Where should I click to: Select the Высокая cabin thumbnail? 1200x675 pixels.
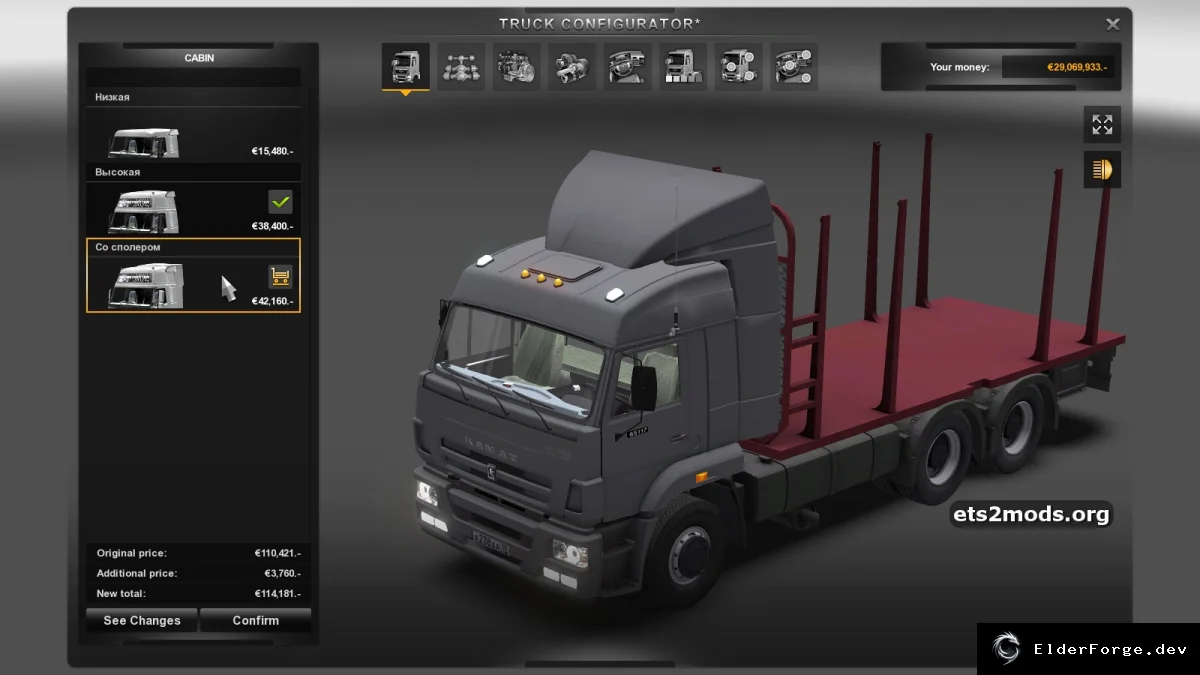click(x=144, y=212)
